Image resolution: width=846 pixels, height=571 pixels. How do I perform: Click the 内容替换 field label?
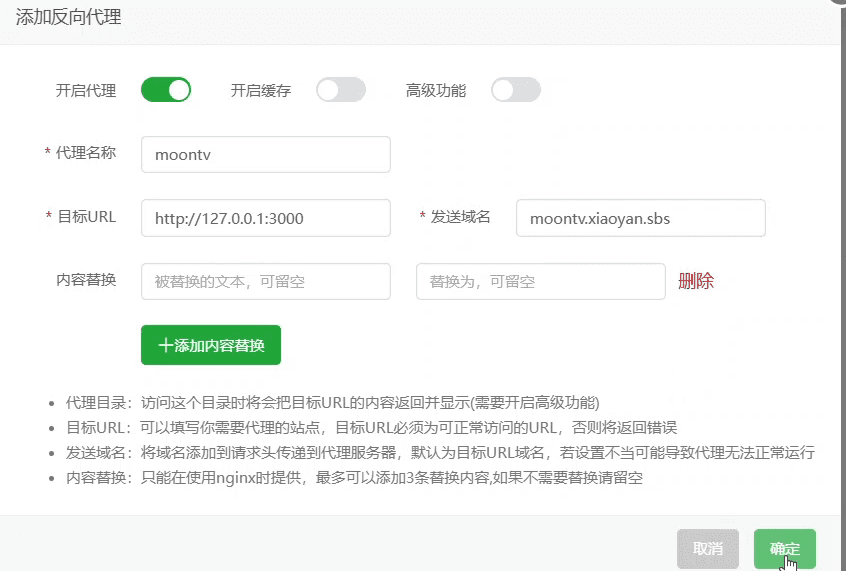pyautogui.click(x=86, y=280)
